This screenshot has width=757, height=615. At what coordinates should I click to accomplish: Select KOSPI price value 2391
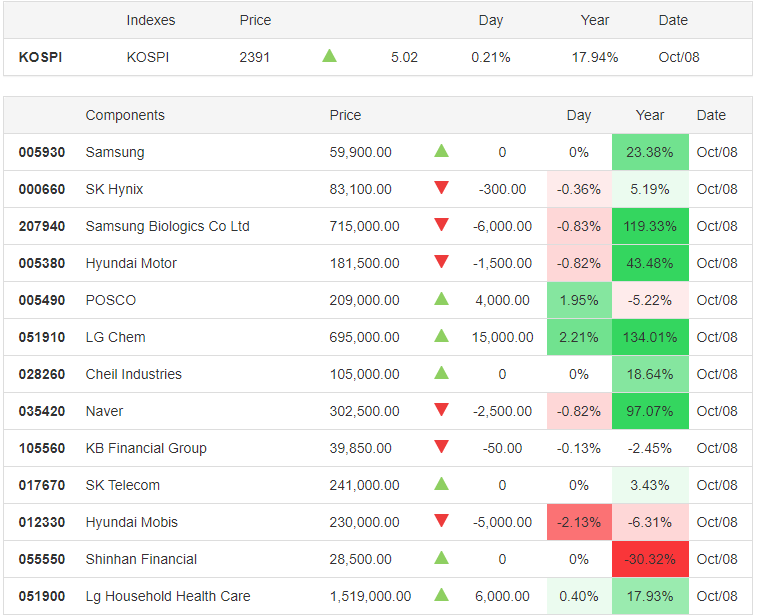pos(254,57)
